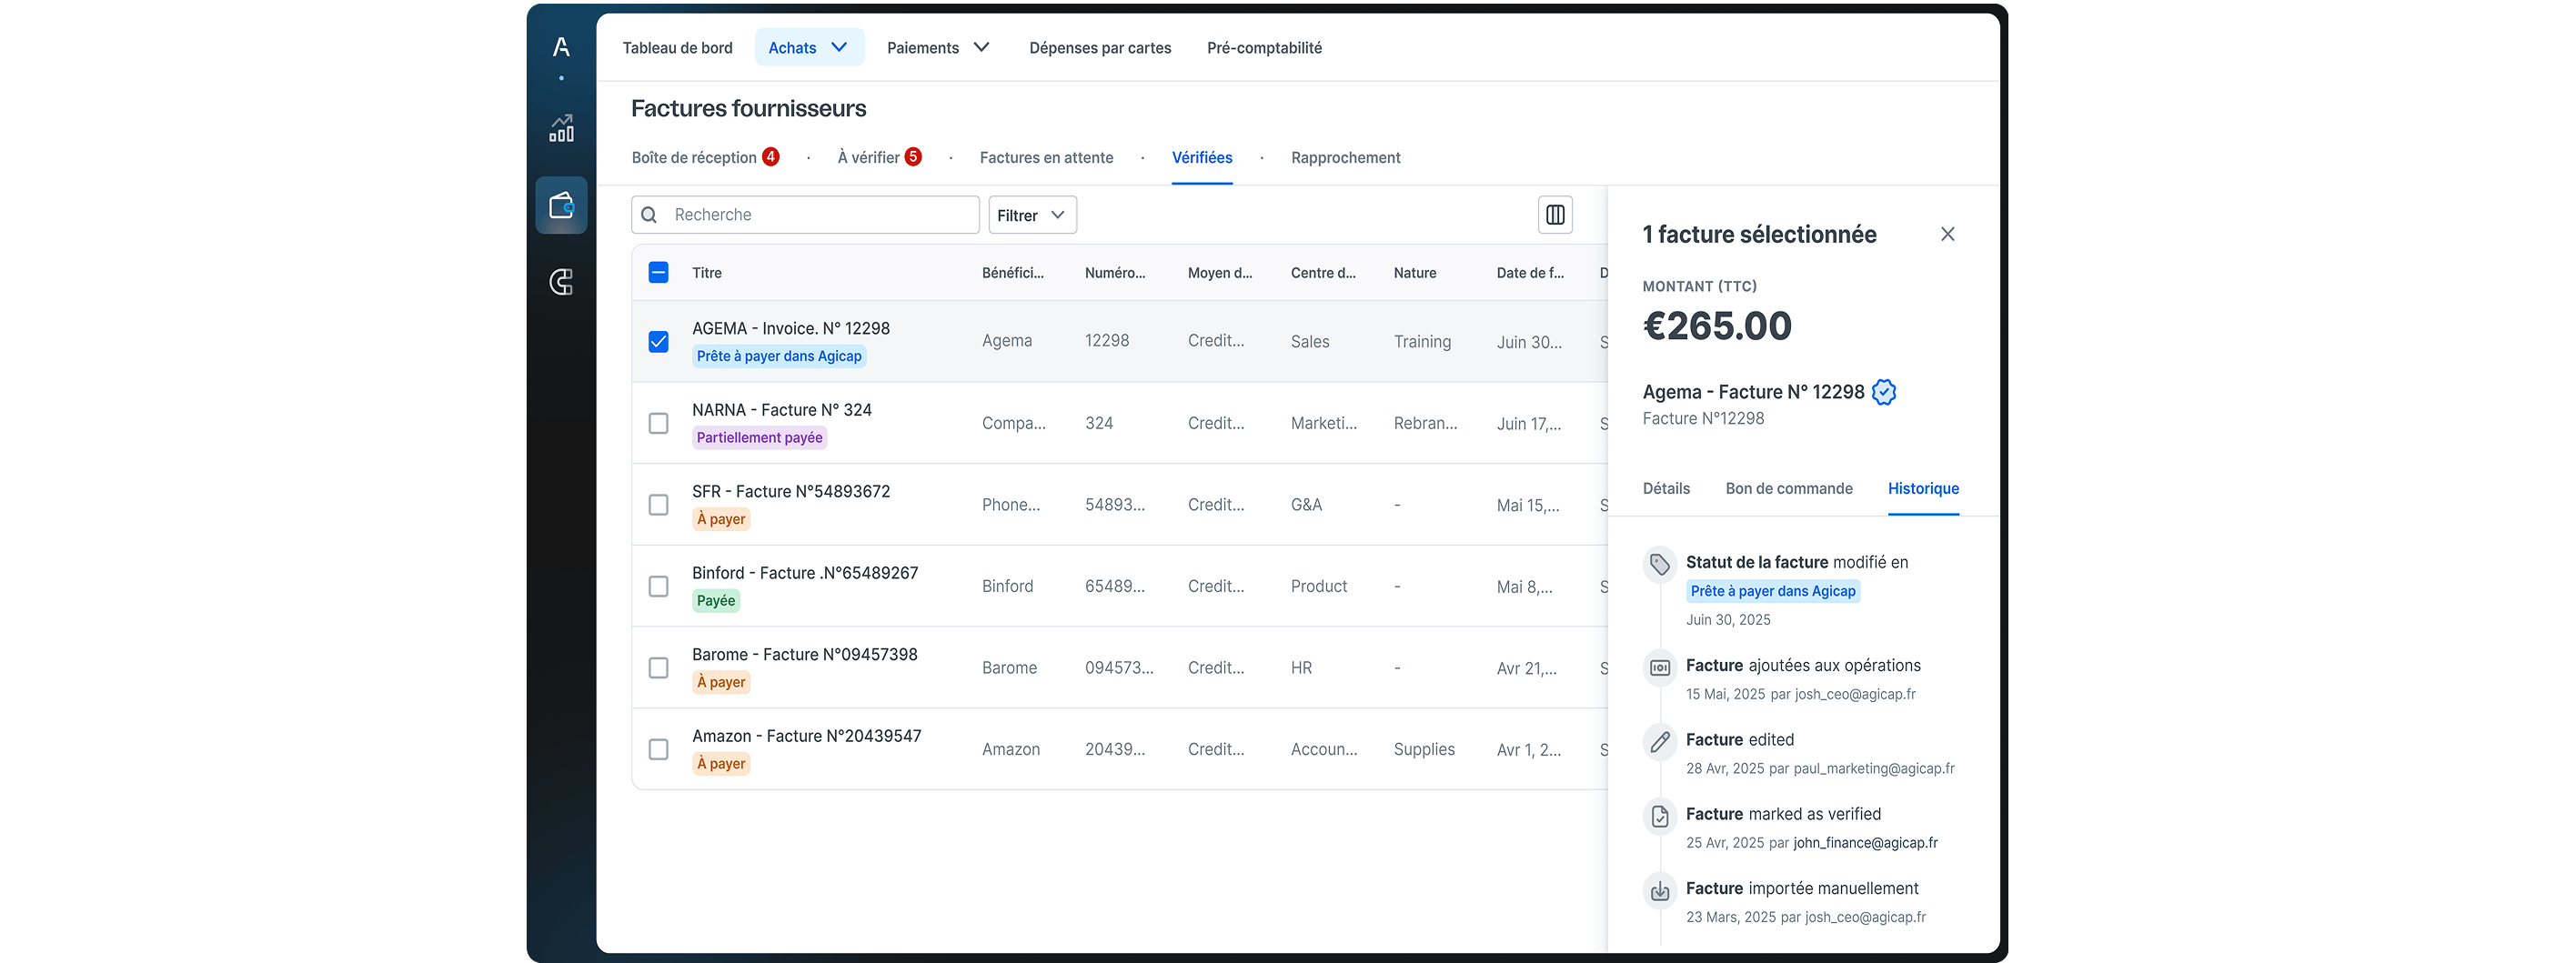Sort by the Centre d... column header

click(1323, 273)
